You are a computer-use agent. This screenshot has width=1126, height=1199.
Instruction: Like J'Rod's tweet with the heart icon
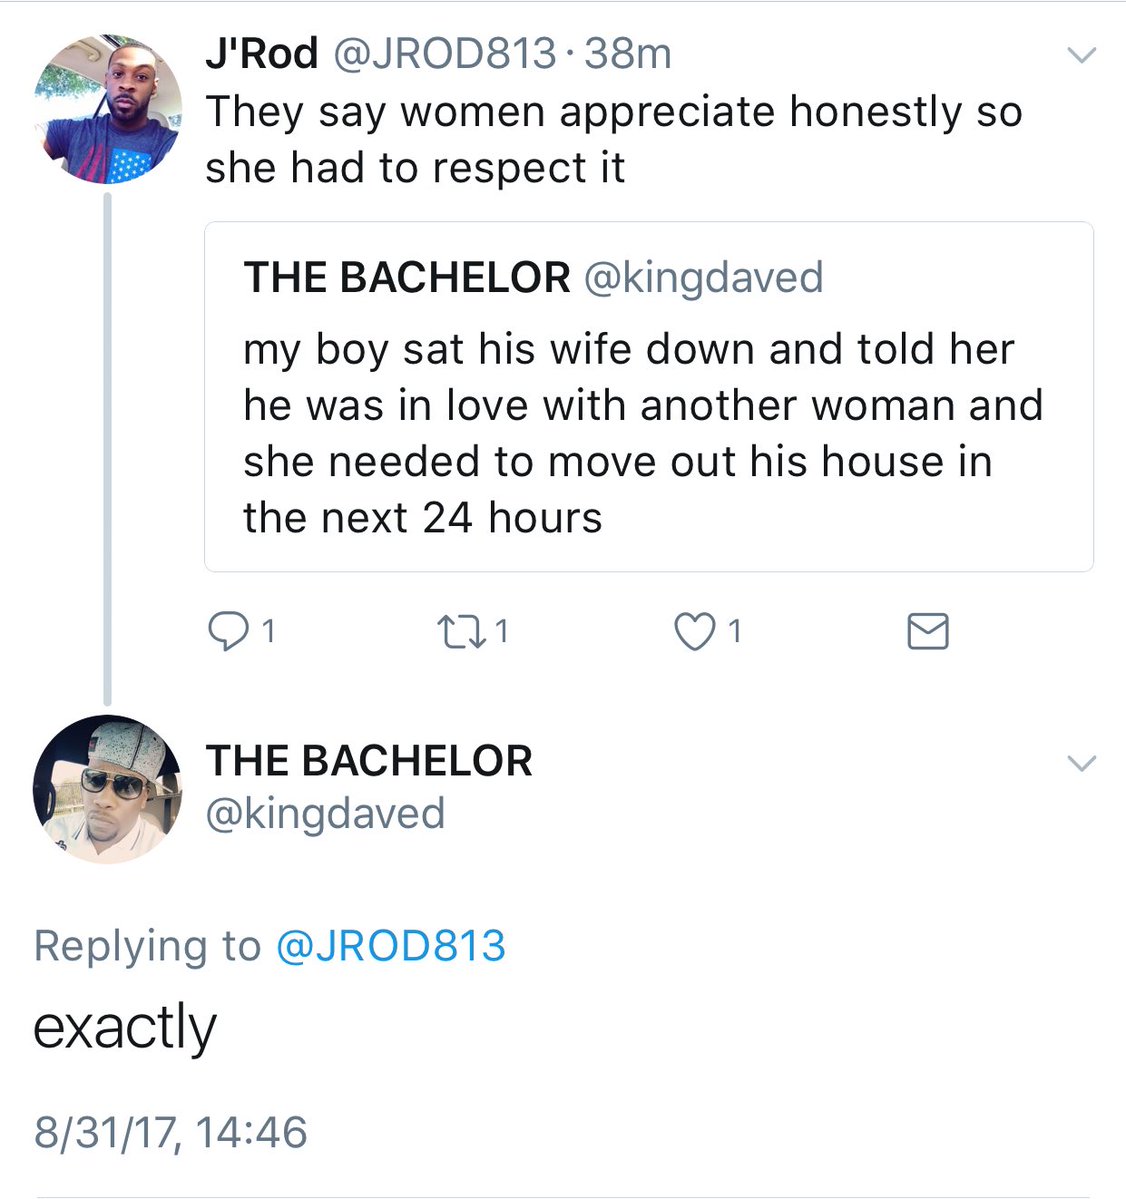coord(695,632)
